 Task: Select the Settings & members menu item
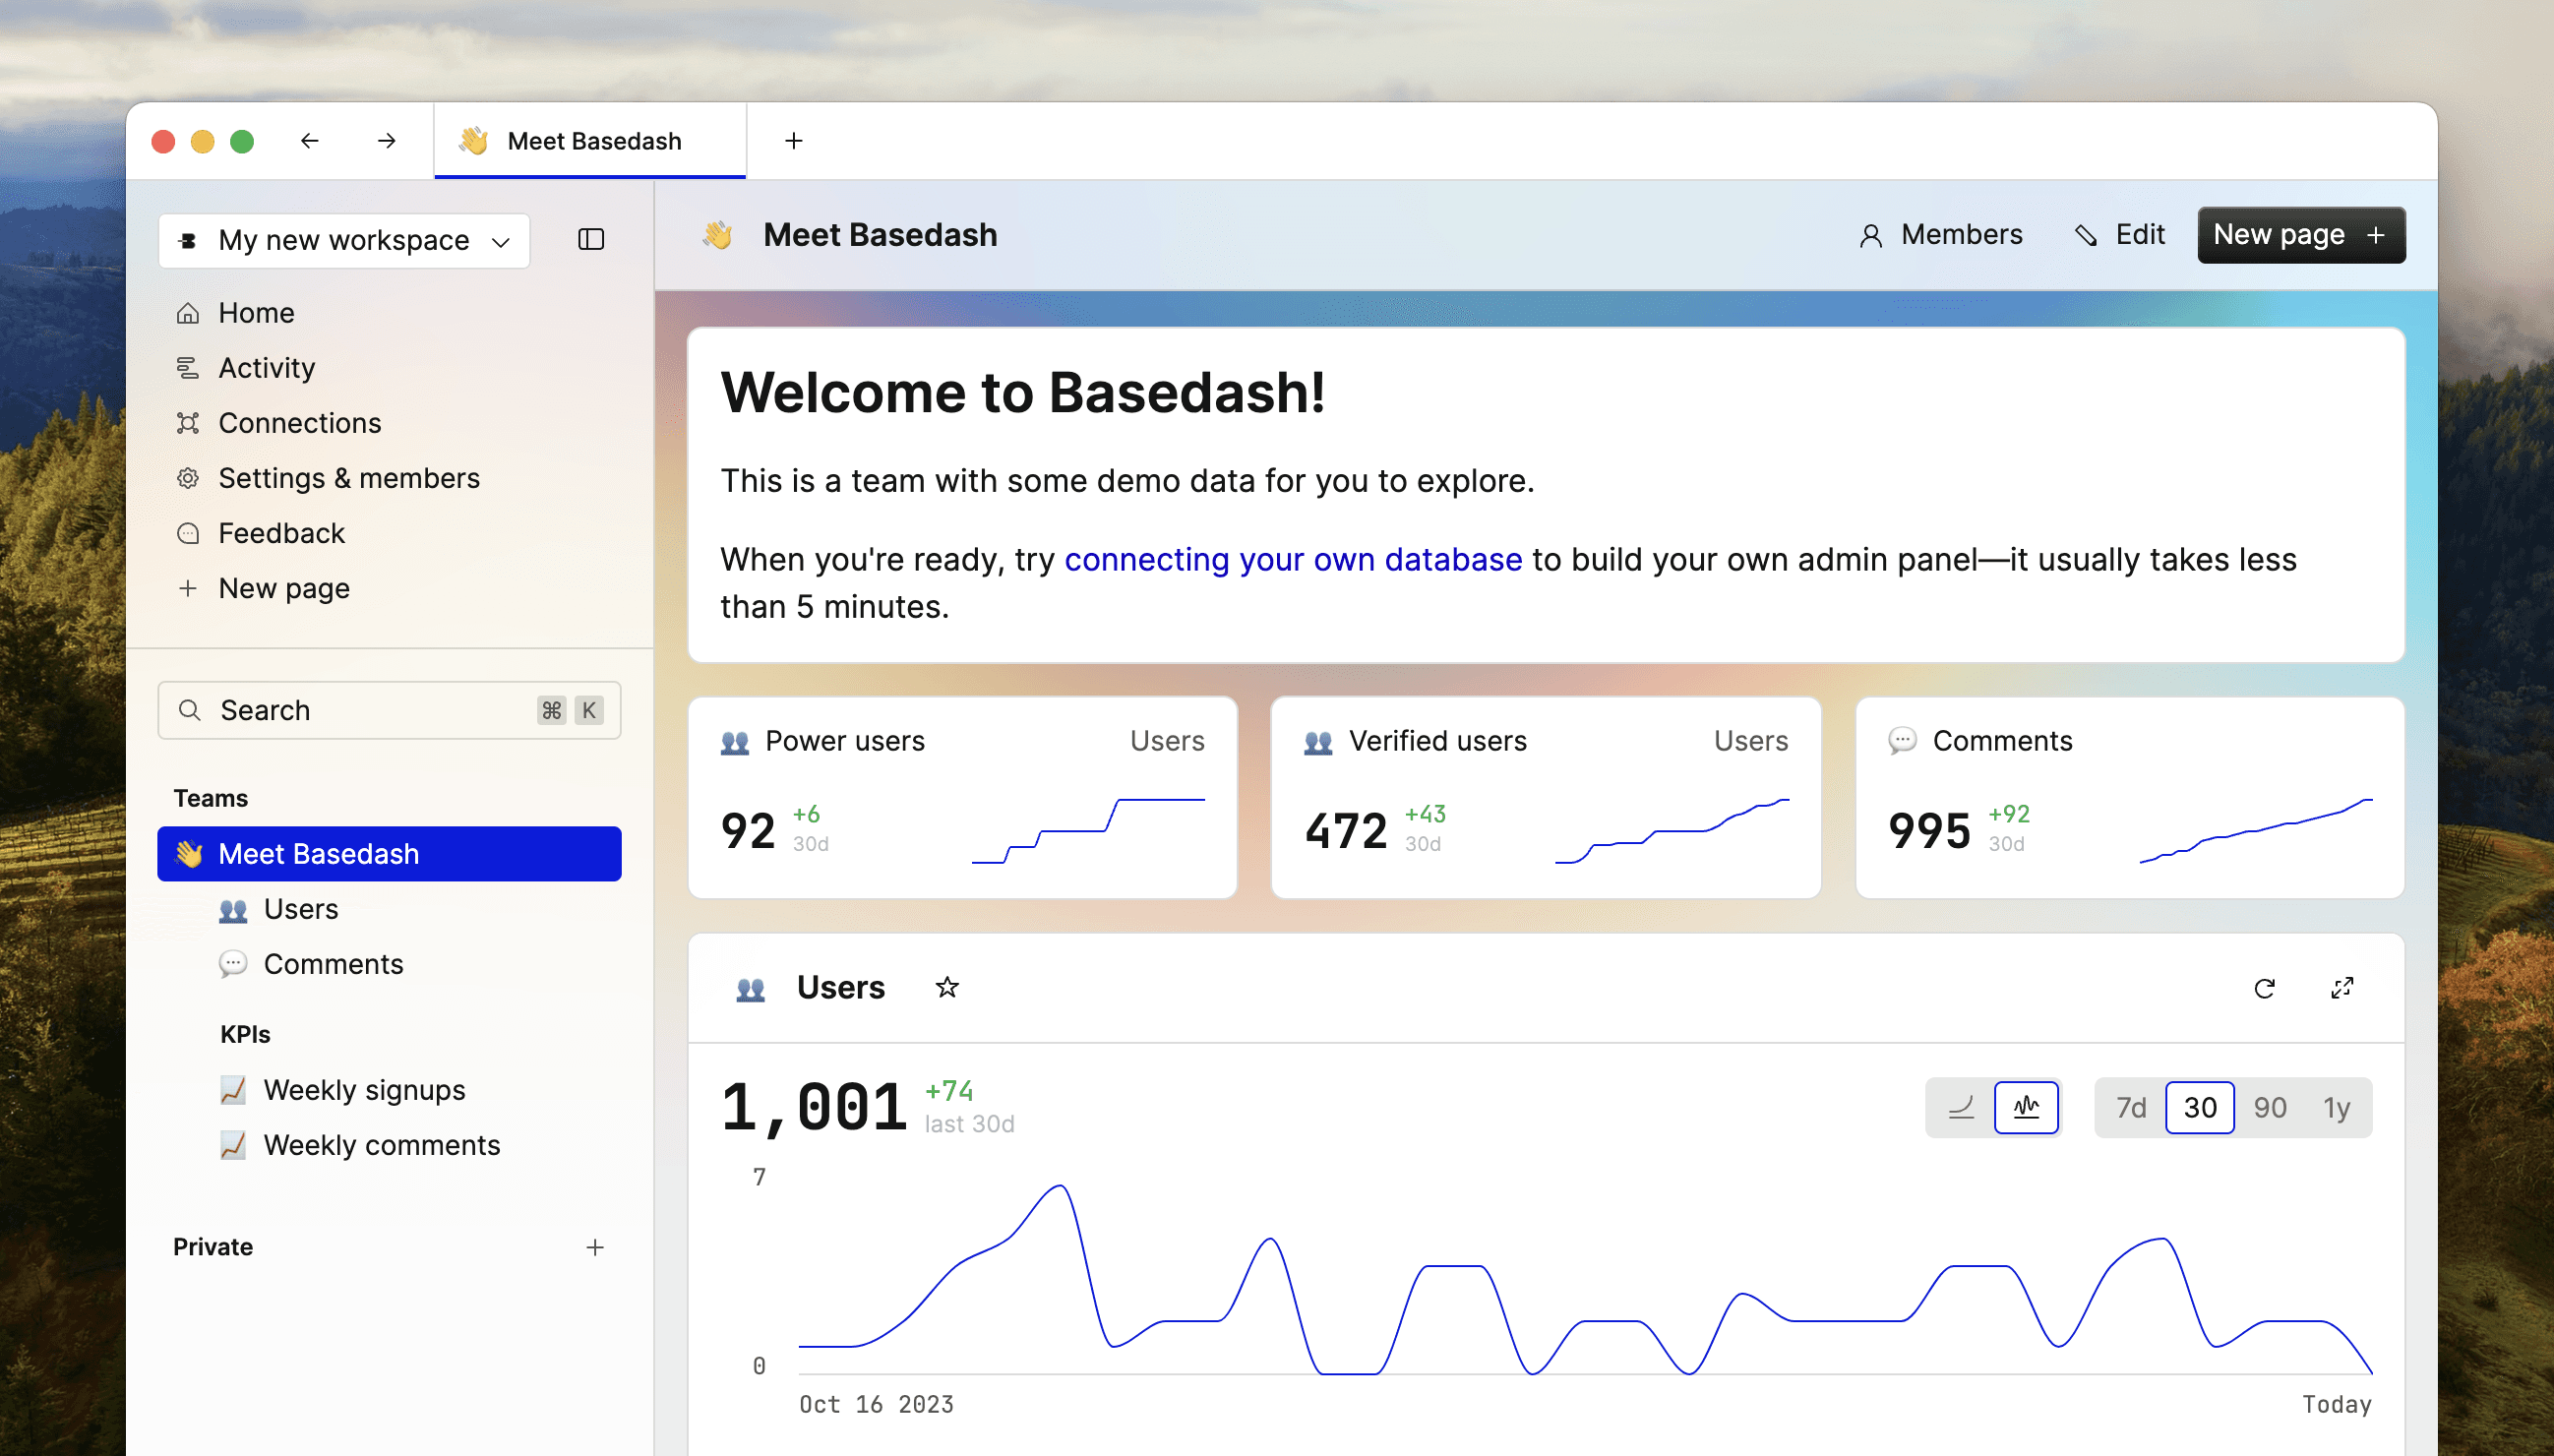point(349,477)
